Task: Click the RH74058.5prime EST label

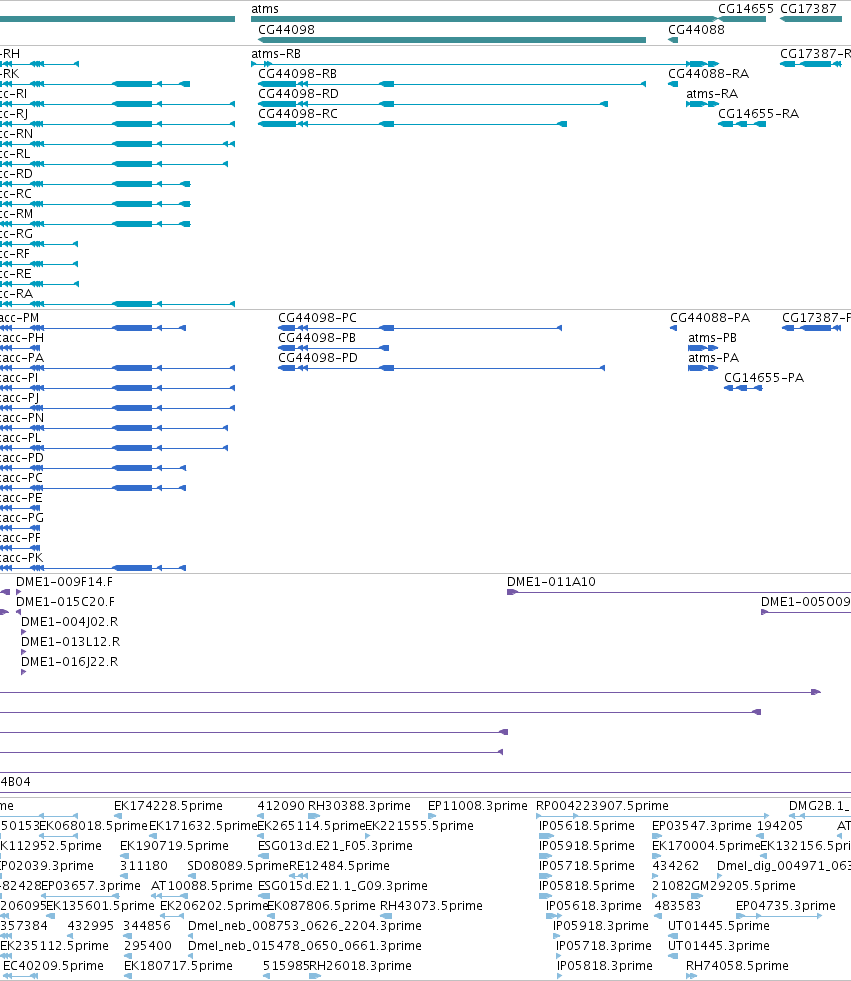Action: coord(737,966)
